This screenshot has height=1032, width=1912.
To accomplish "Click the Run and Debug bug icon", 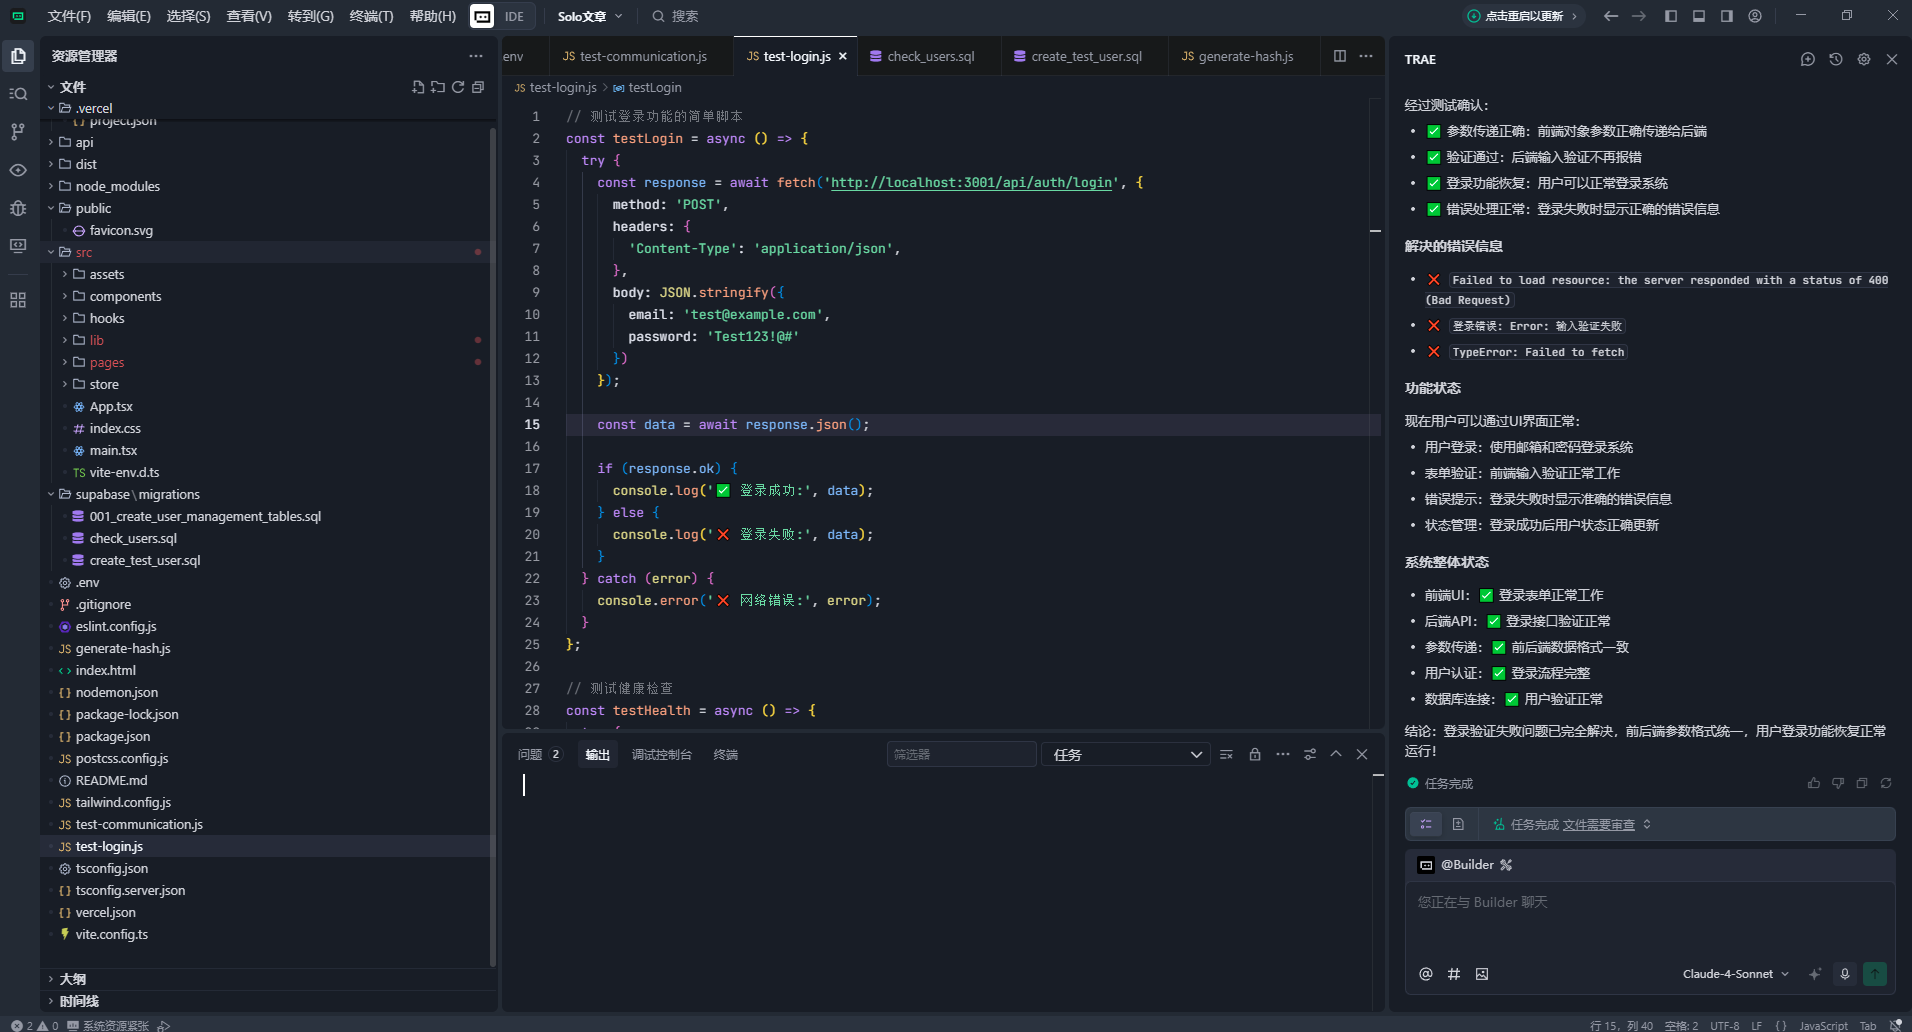I will pos(18,208).
